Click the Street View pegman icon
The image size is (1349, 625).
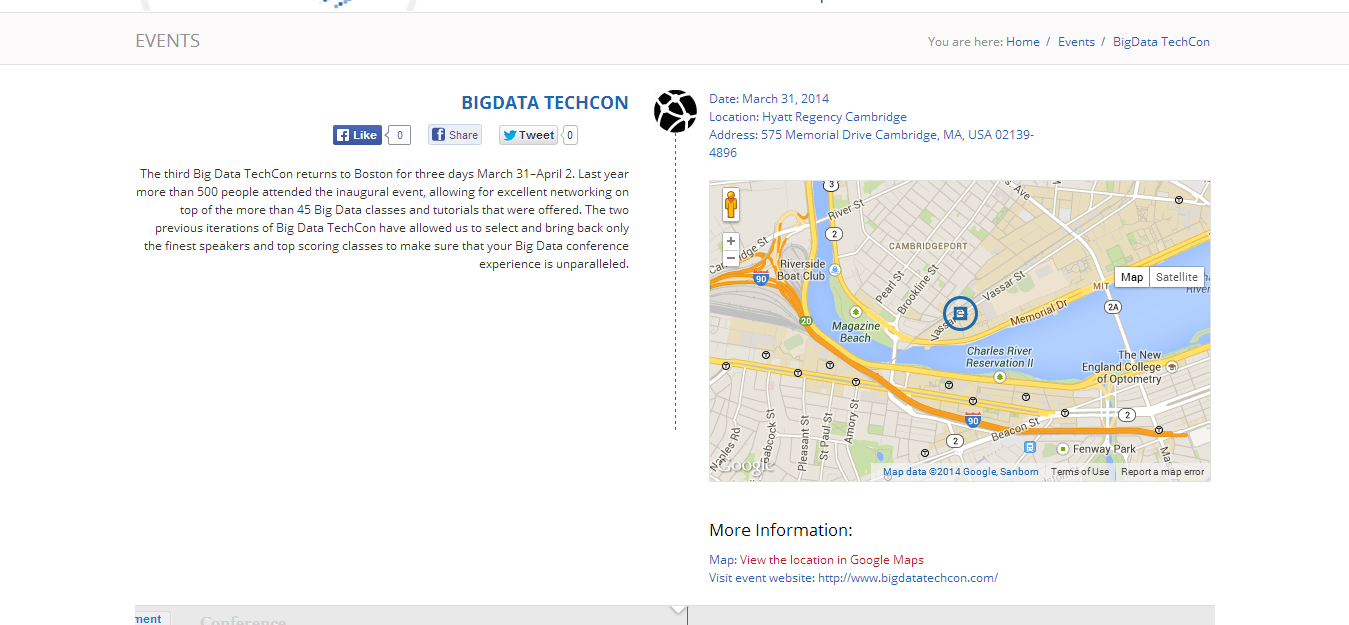(x=731, y=205)
